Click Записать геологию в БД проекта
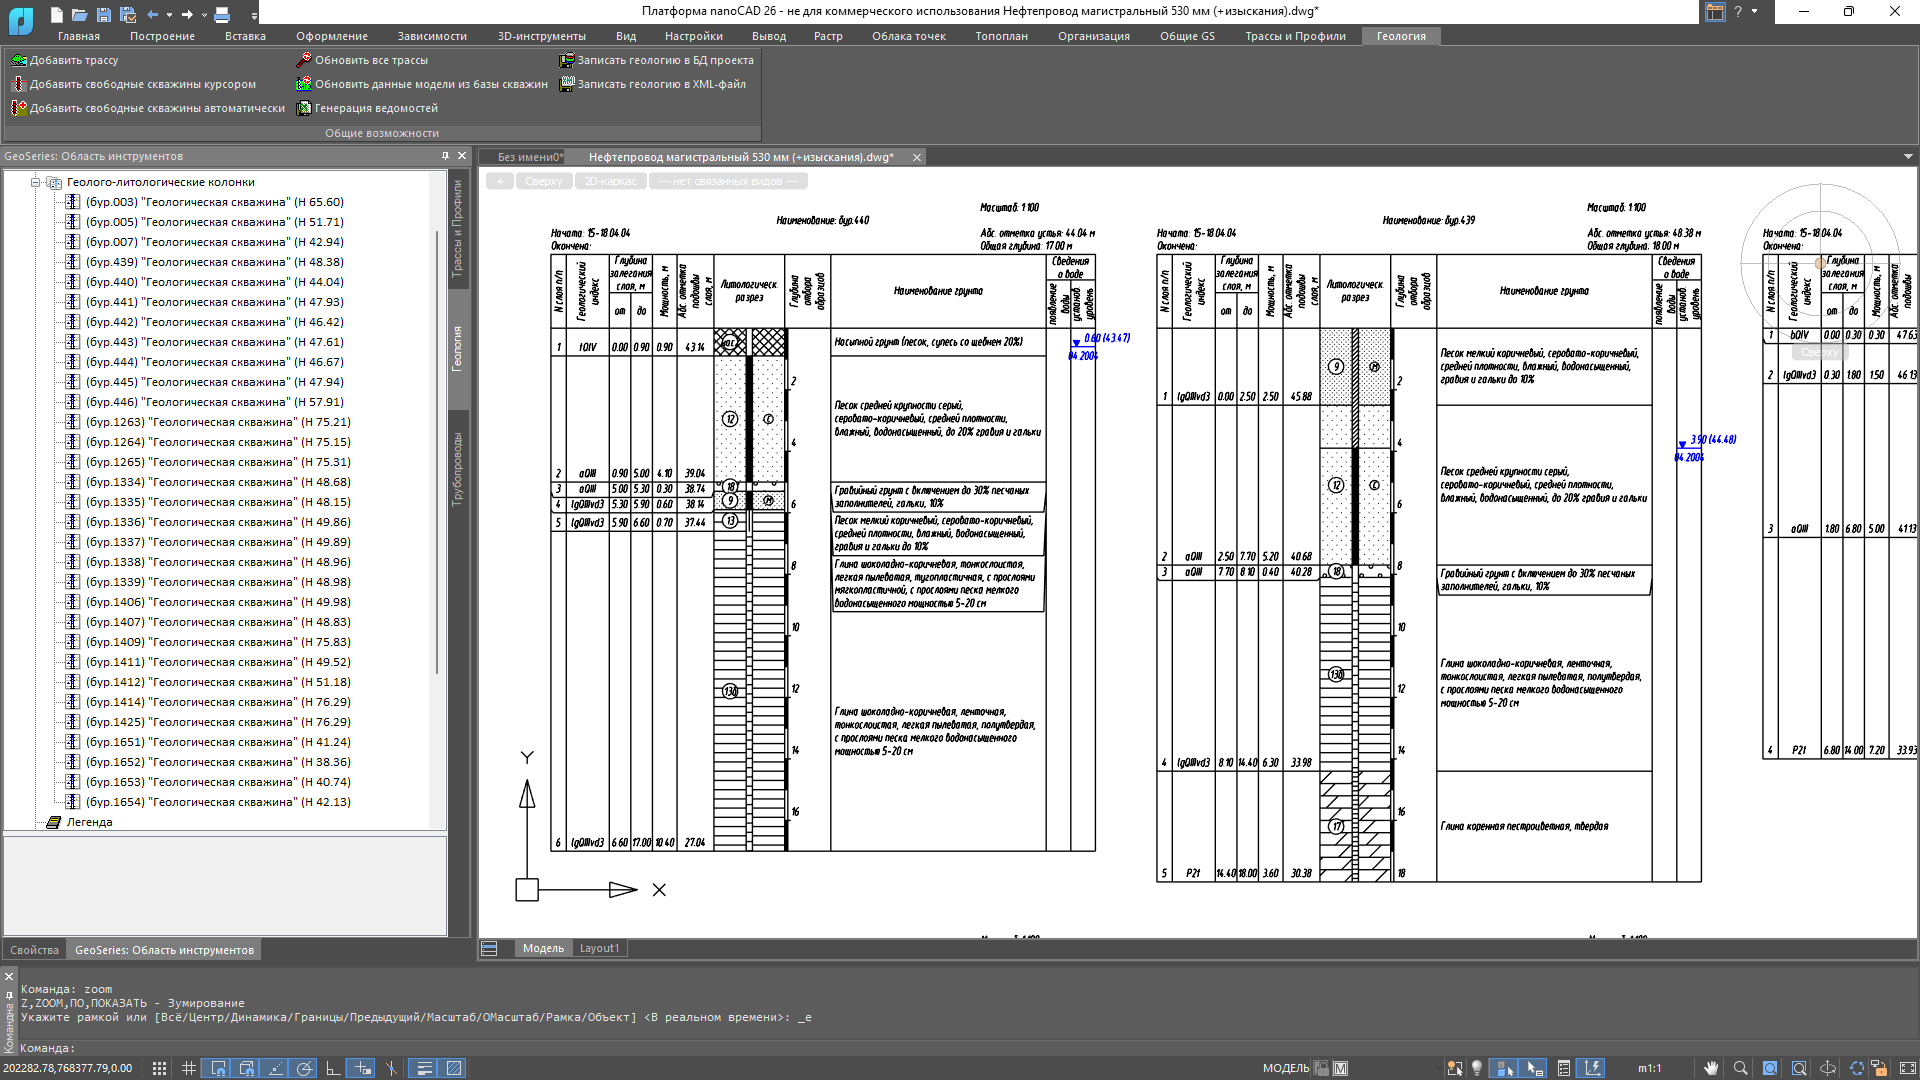Screen dimensions: 1920x1080 click(657, 60)
